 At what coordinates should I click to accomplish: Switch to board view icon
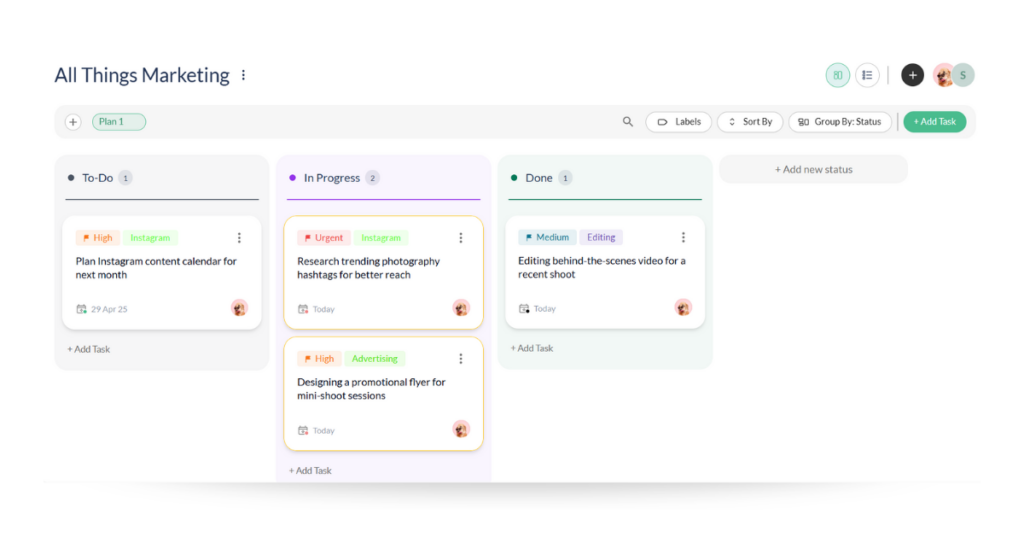tap(837, 75)
